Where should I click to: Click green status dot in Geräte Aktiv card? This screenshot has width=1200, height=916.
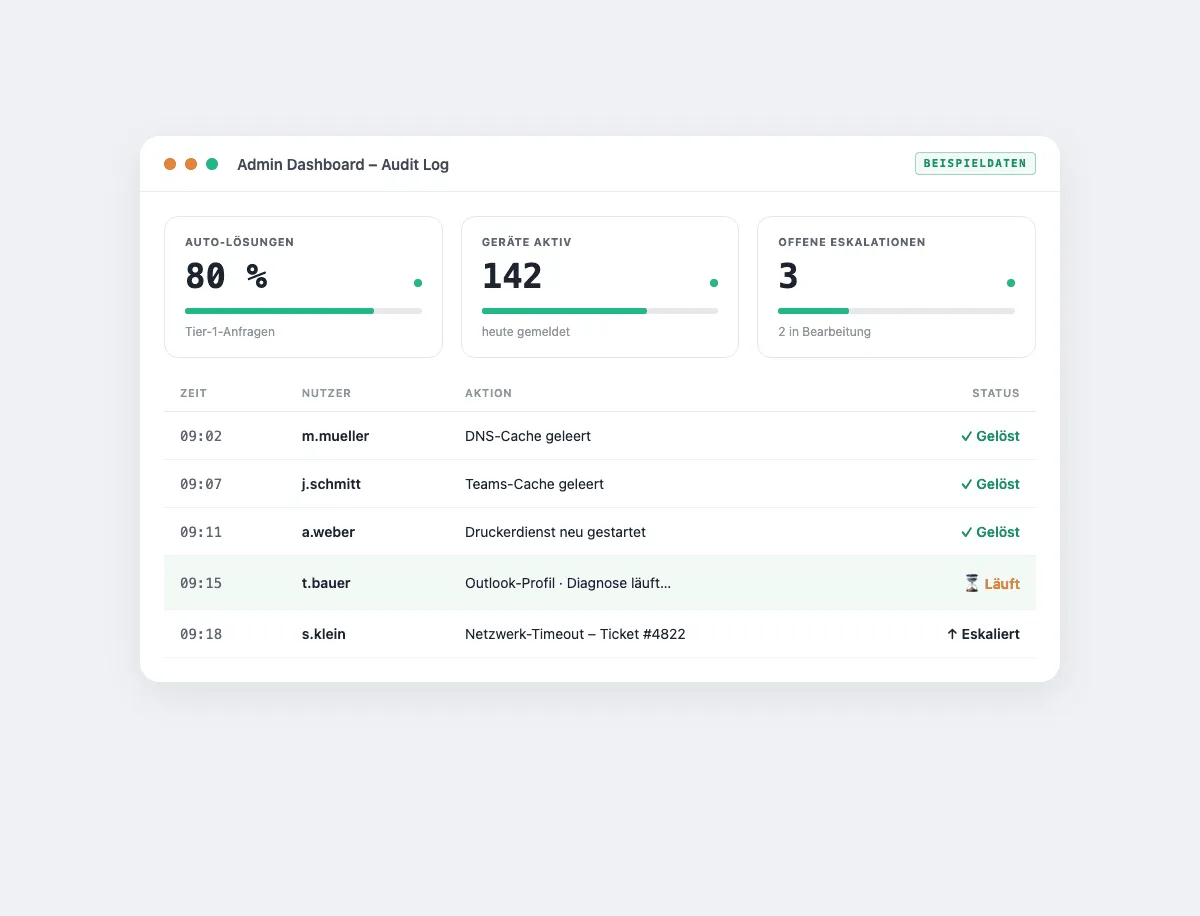(714, 283)
